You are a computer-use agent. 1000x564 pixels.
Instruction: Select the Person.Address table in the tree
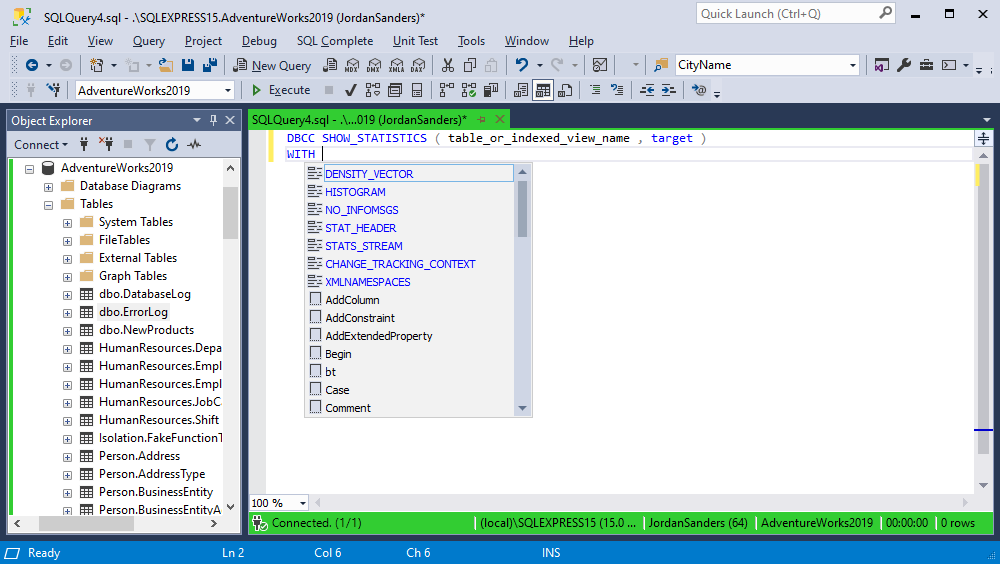(139, 456)
